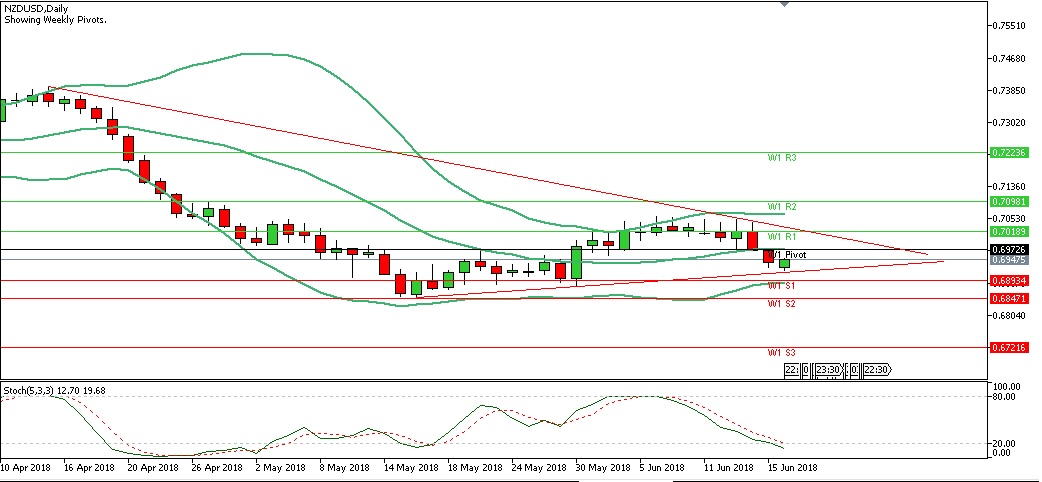This screenshot has width=1042, height=482.
Task: Click the 23:30 event marker on chart
Action: click(827, 370)
